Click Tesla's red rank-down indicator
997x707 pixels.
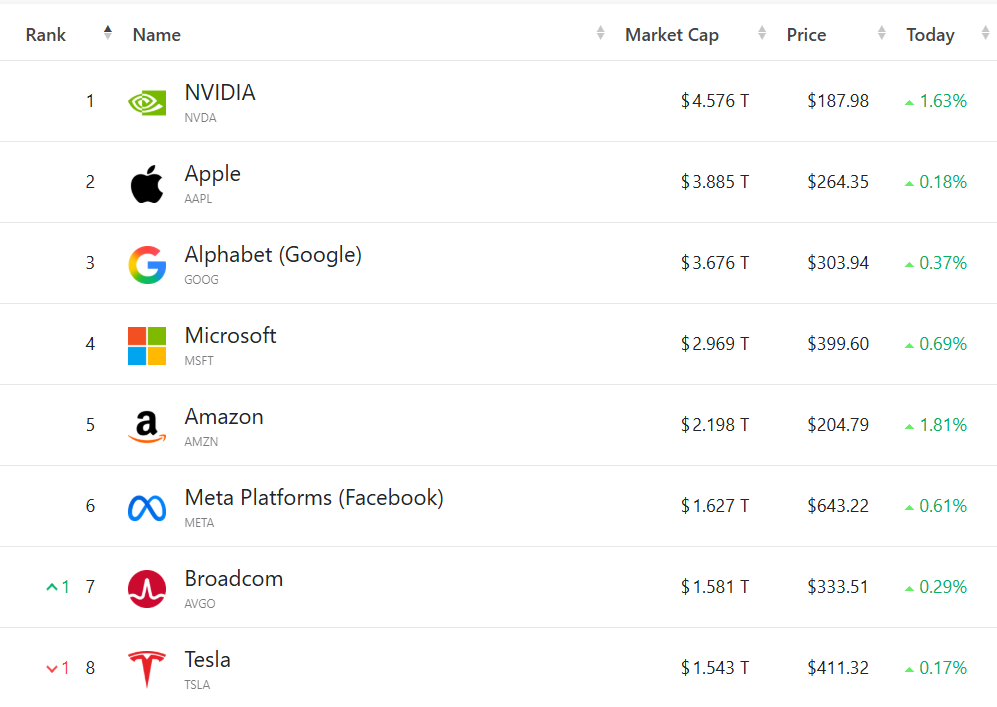57,668
